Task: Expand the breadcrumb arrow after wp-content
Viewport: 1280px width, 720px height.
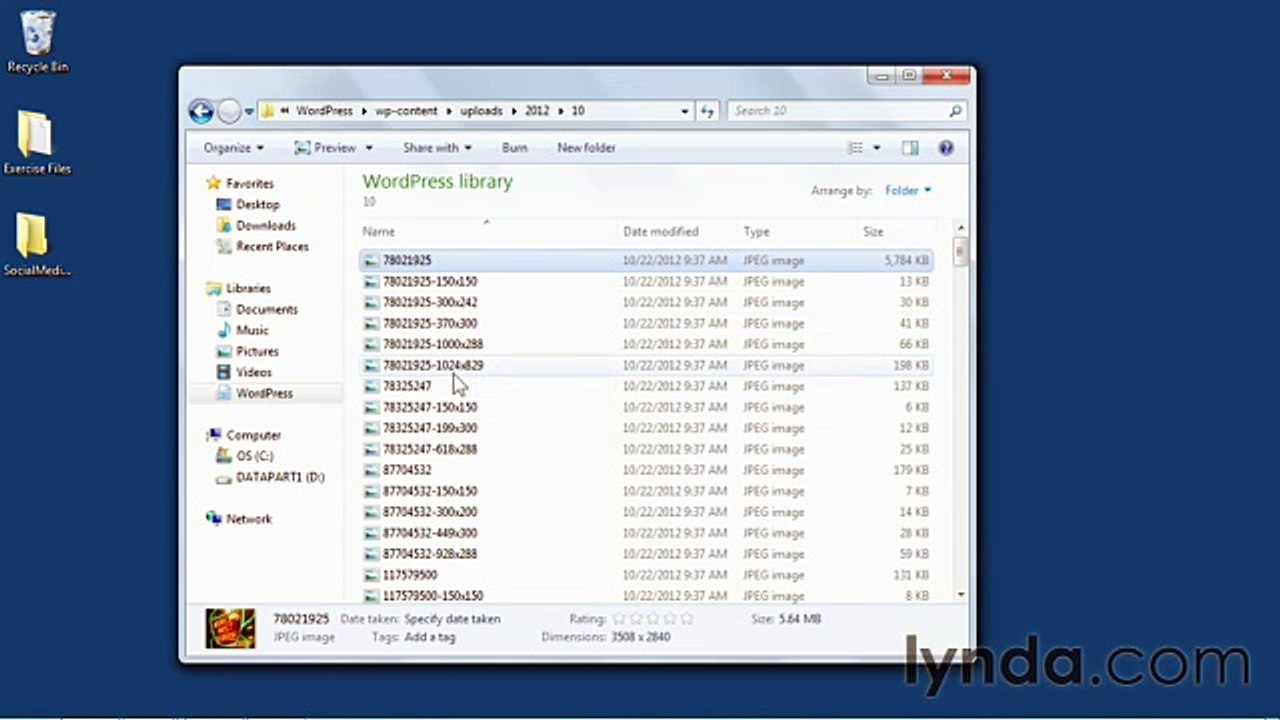Action: coord(449,111)
